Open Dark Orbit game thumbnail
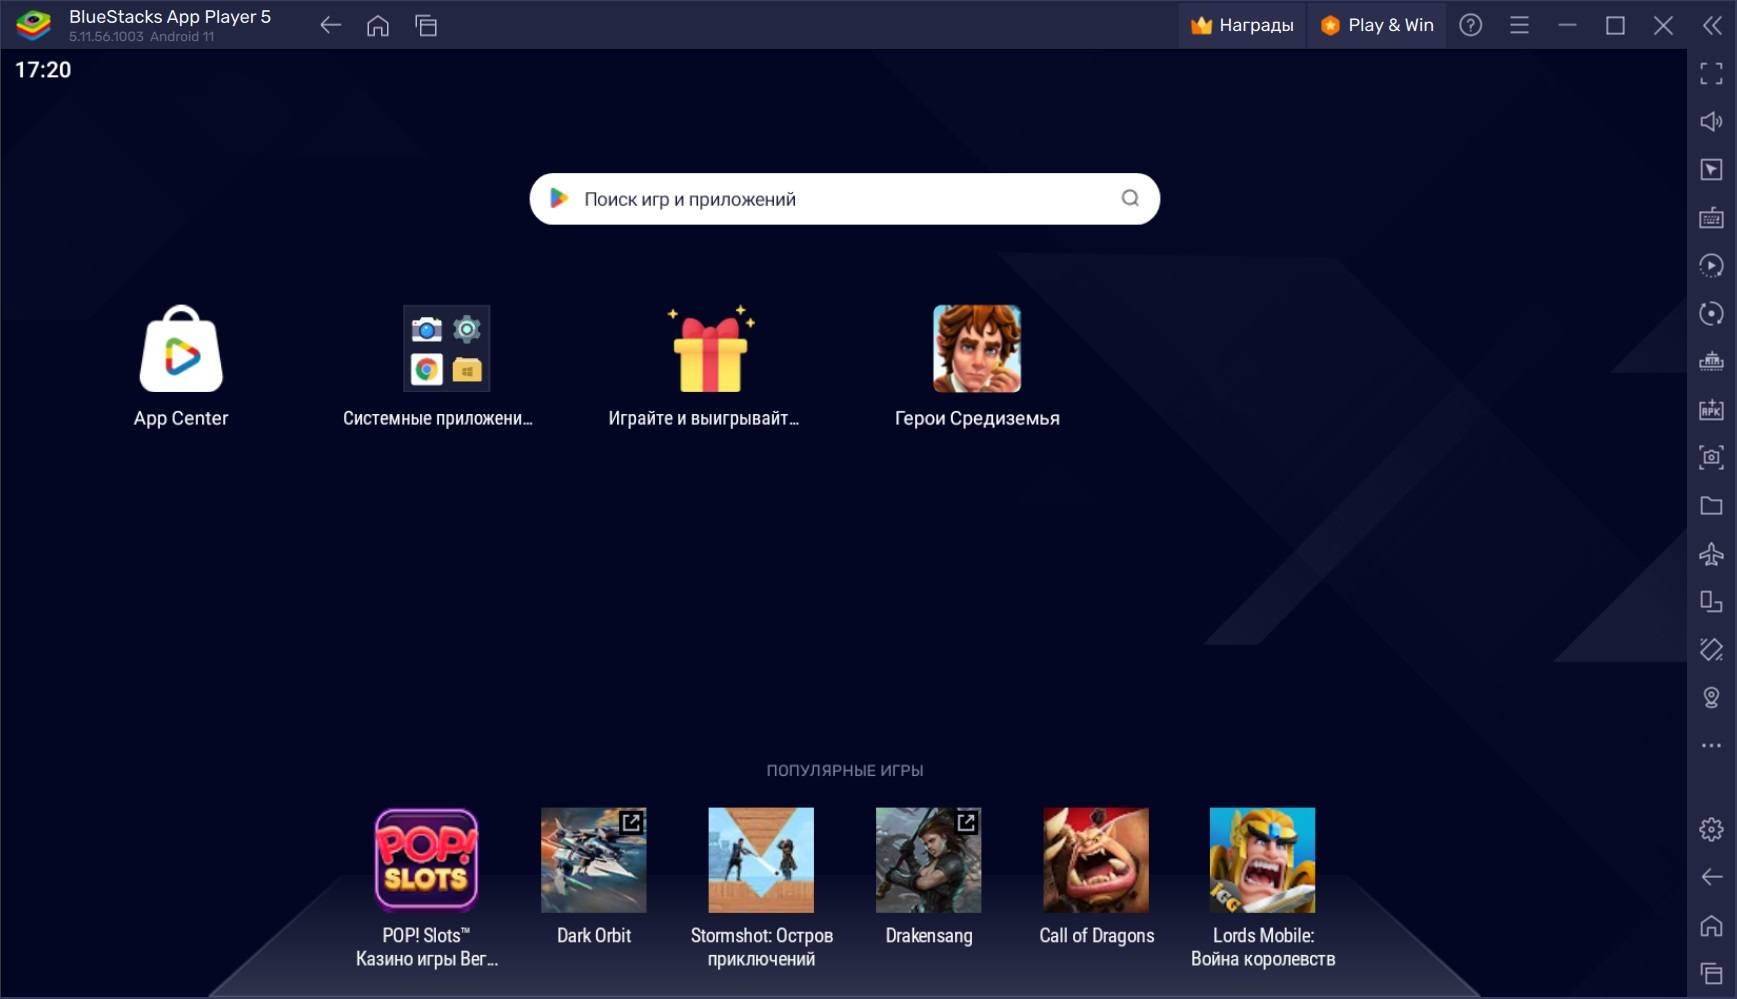This screenshot has width=1737, height=999. 594,860
